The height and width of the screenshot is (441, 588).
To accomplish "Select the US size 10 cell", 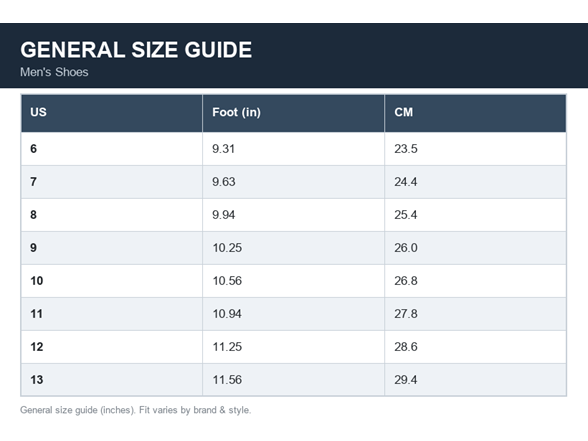I will tap(112, 281).
